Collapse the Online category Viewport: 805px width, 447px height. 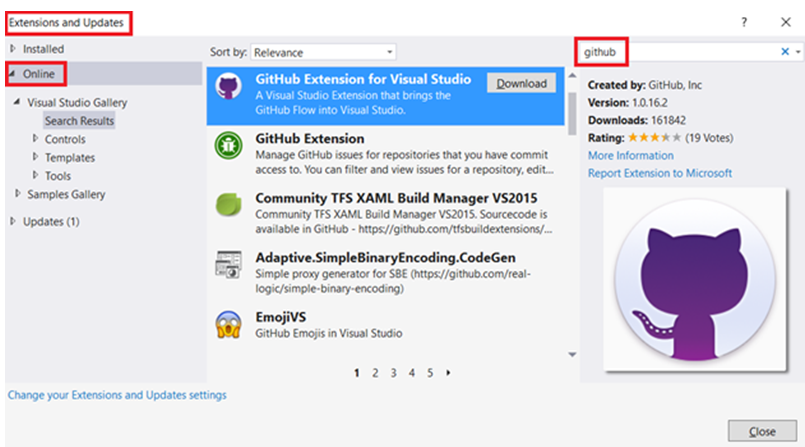point(12,73)
